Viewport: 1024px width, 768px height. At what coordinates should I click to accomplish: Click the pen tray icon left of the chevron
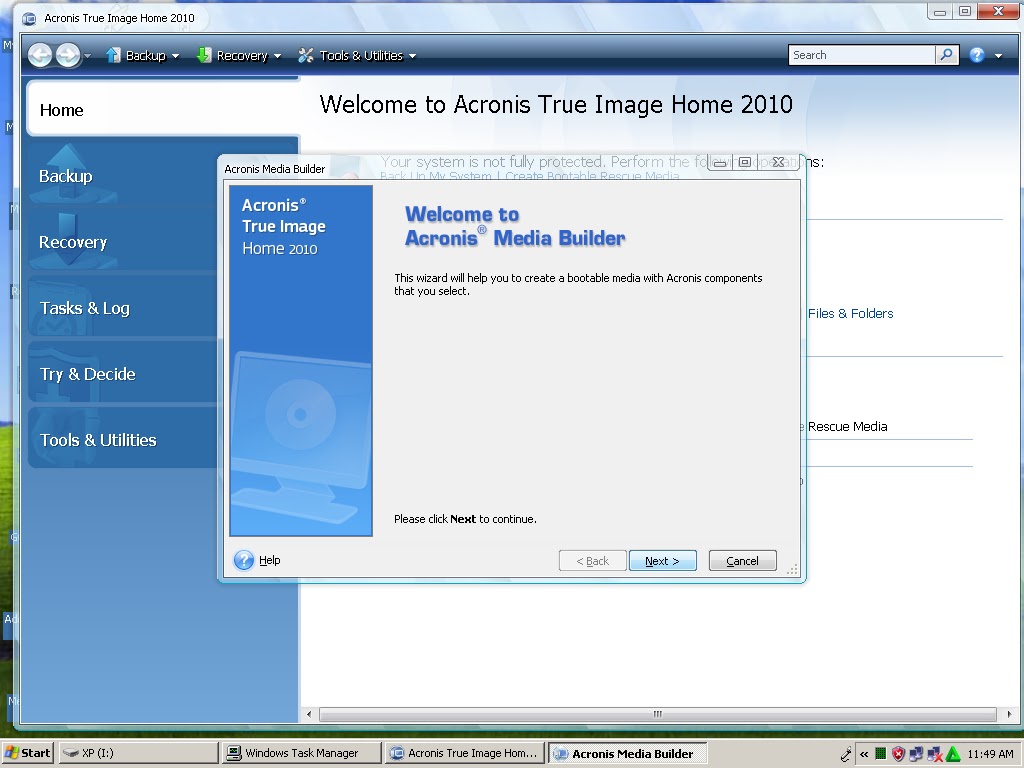(x=845, y=754)
